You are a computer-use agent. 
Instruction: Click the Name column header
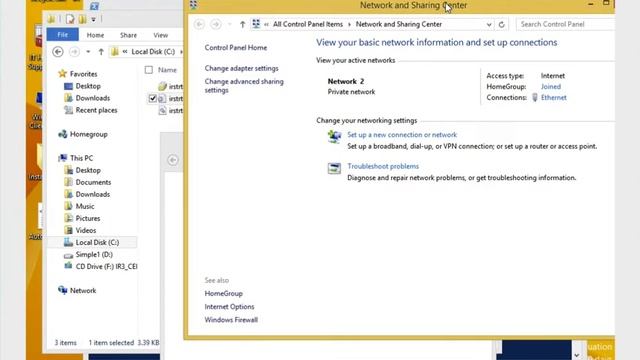167,70
